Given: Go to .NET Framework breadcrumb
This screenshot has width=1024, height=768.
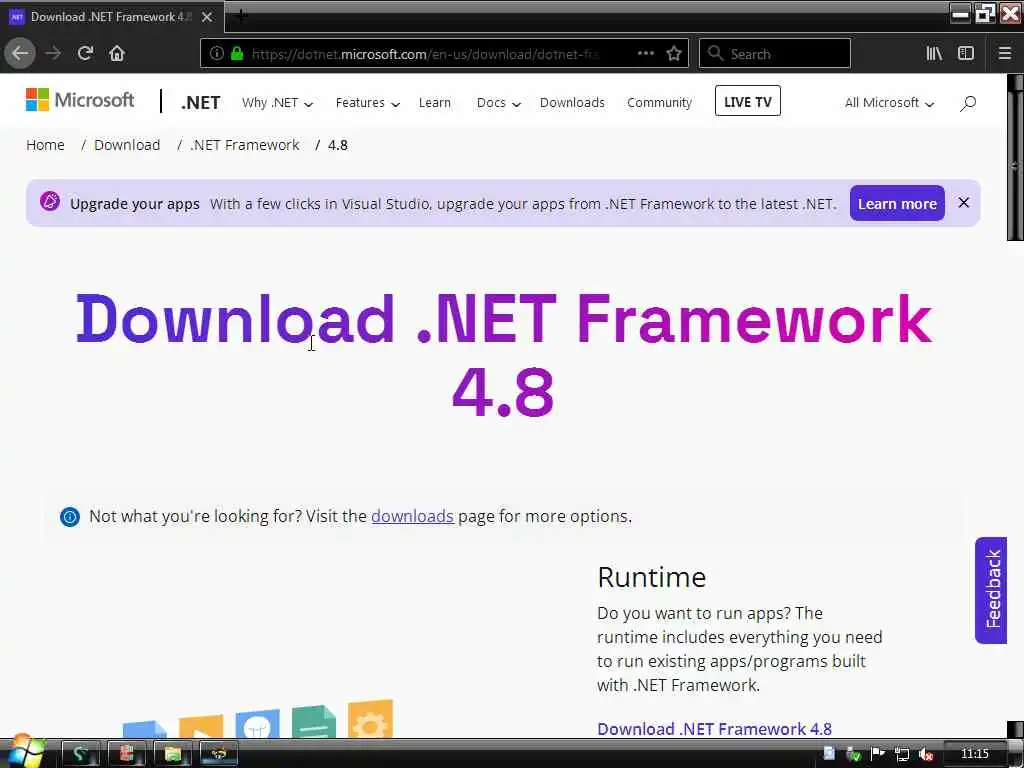Looking at the screenshot, I should pyautogui.click(x=244, y=145).
